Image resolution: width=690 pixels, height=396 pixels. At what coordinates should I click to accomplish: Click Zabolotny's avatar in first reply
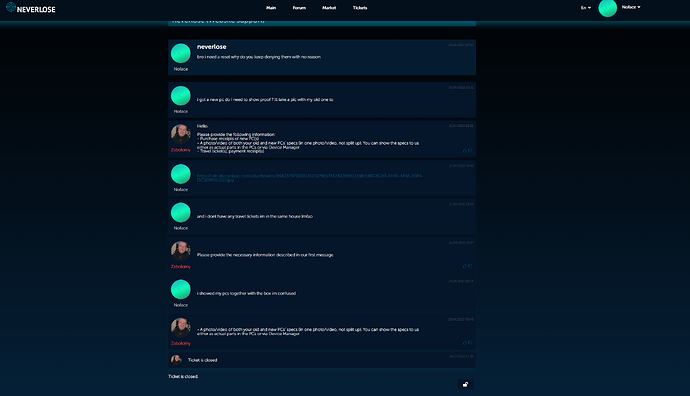(180, 134)
